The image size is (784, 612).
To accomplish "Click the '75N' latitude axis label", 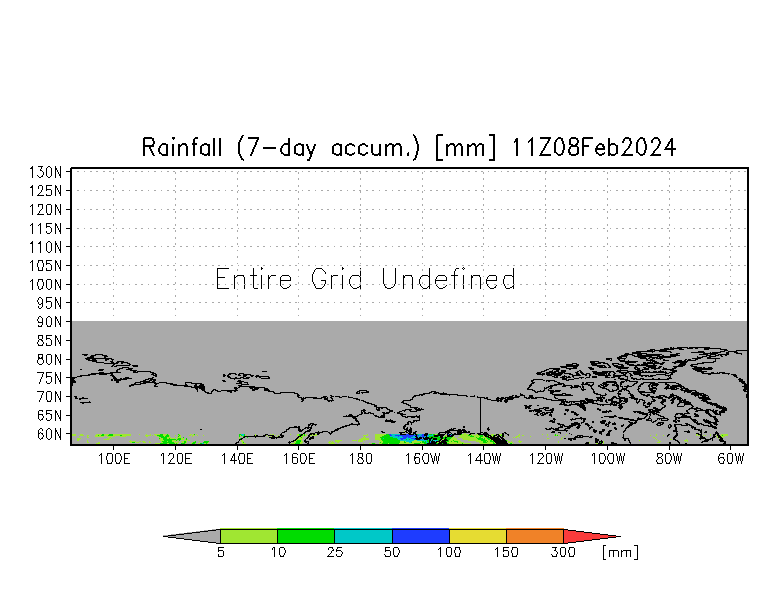I will pos(49,378).
